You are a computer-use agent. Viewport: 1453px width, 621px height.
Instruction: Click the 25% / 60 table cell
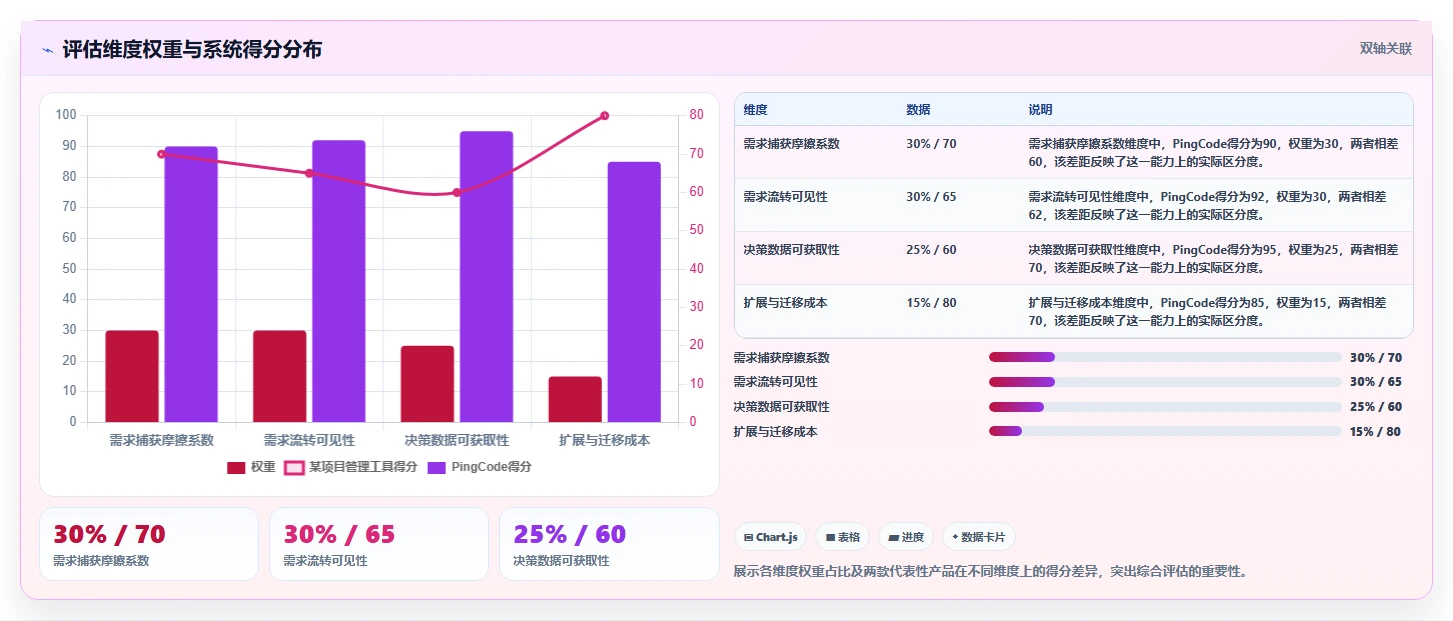coord(931,250)
